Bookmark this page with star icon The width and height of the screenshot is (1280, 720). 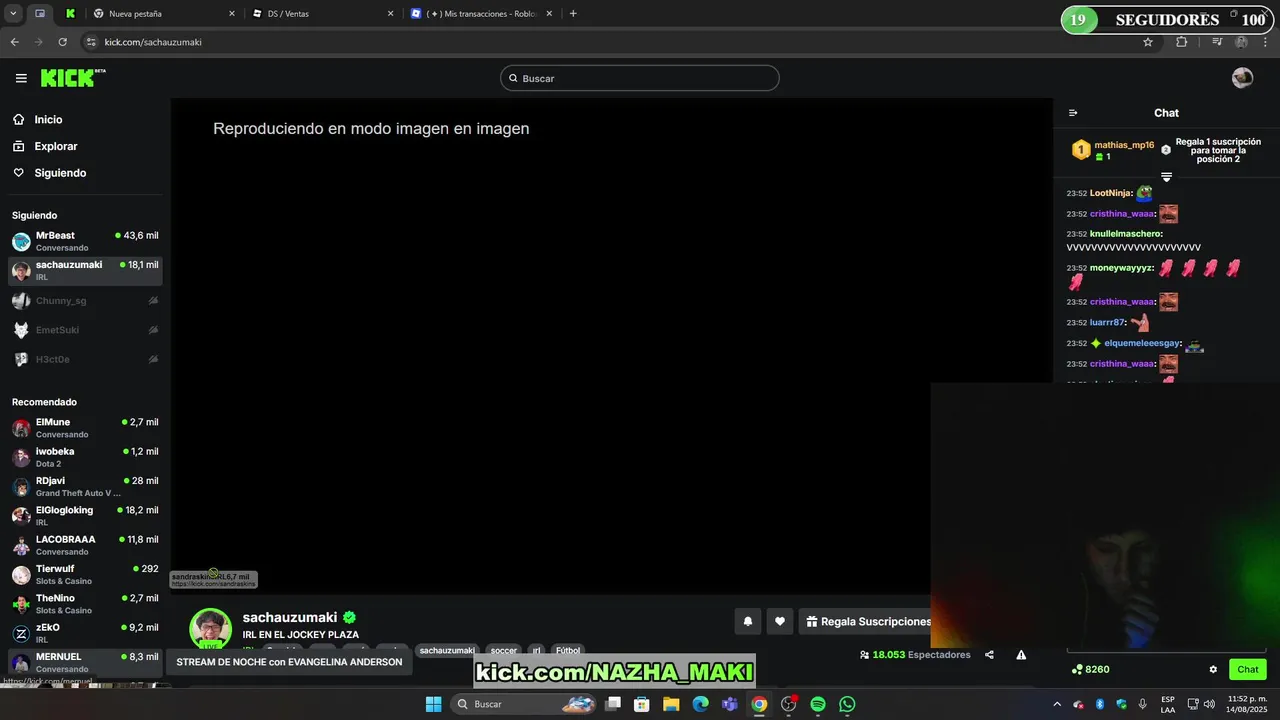click(1148, 42)
